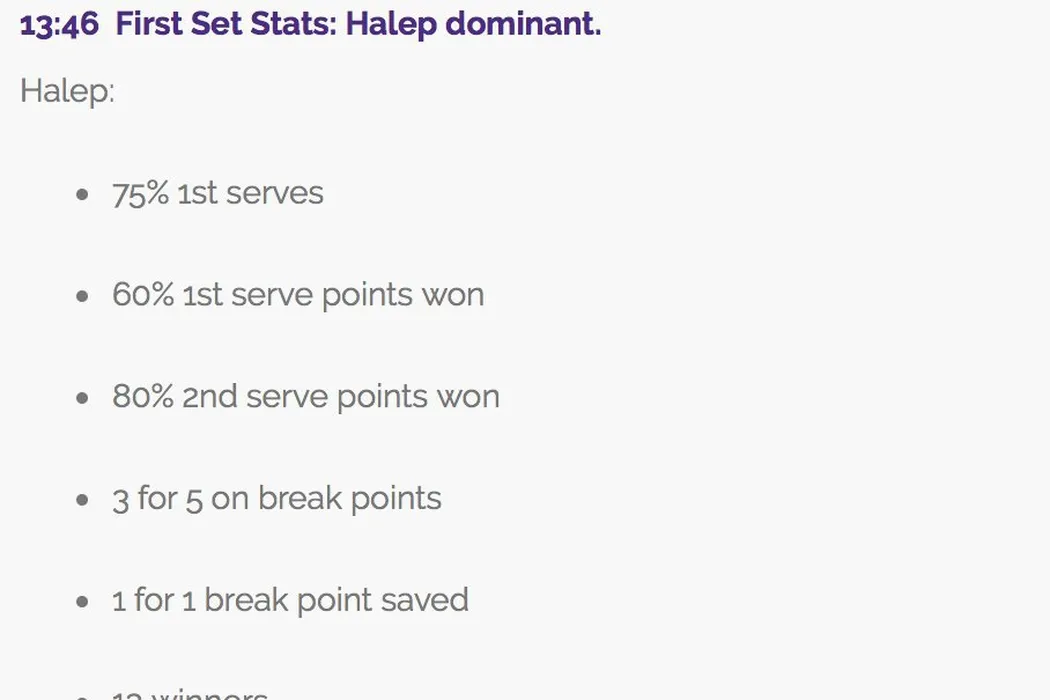Select the "60% 1st serve points won" line
Image resolution: width=1050 pixels, height=700 pixels.
coord(298,295)
